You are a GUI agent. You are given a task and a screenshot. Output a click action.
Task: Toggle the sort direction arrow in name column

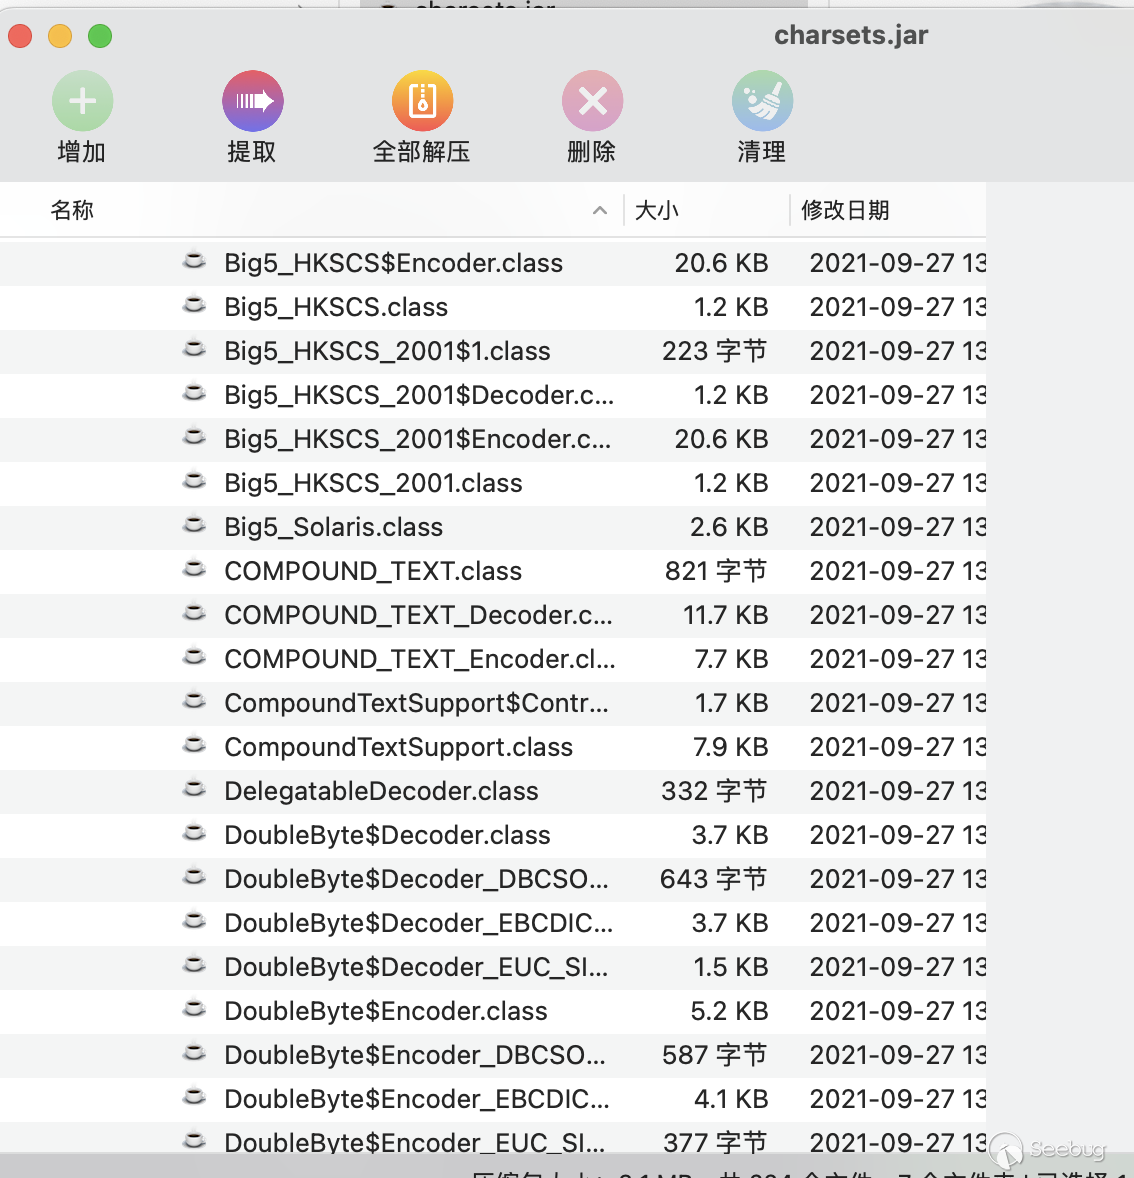coord(600,210)
